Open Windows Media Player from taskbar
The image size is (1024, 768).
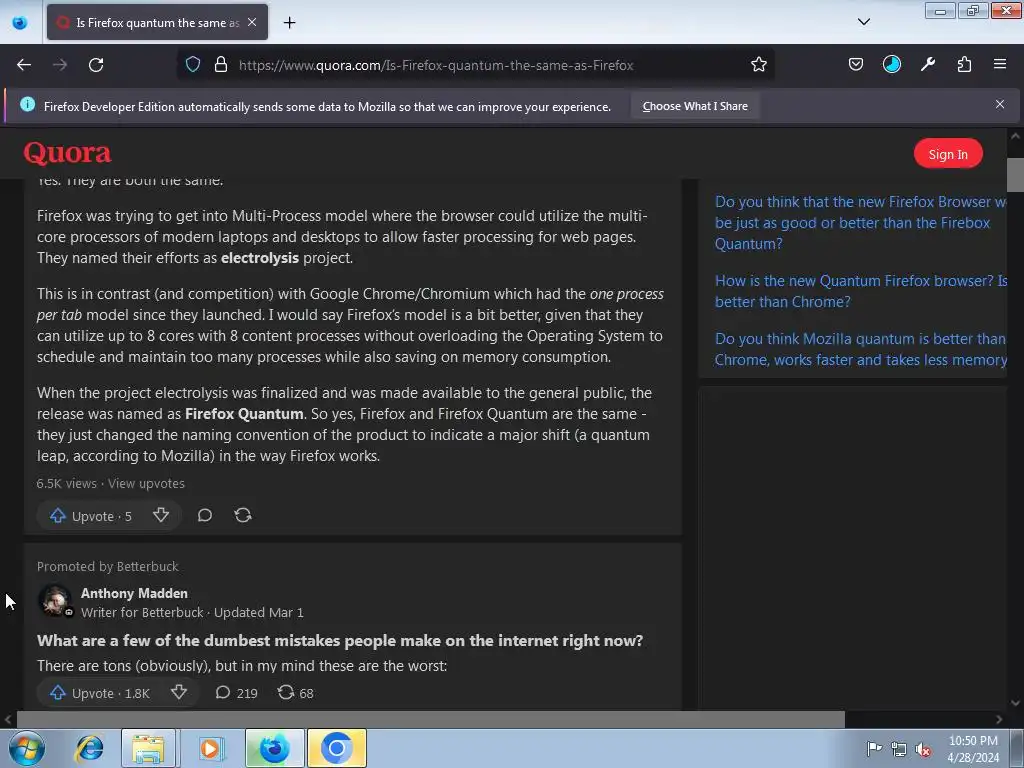click(210, 748)
